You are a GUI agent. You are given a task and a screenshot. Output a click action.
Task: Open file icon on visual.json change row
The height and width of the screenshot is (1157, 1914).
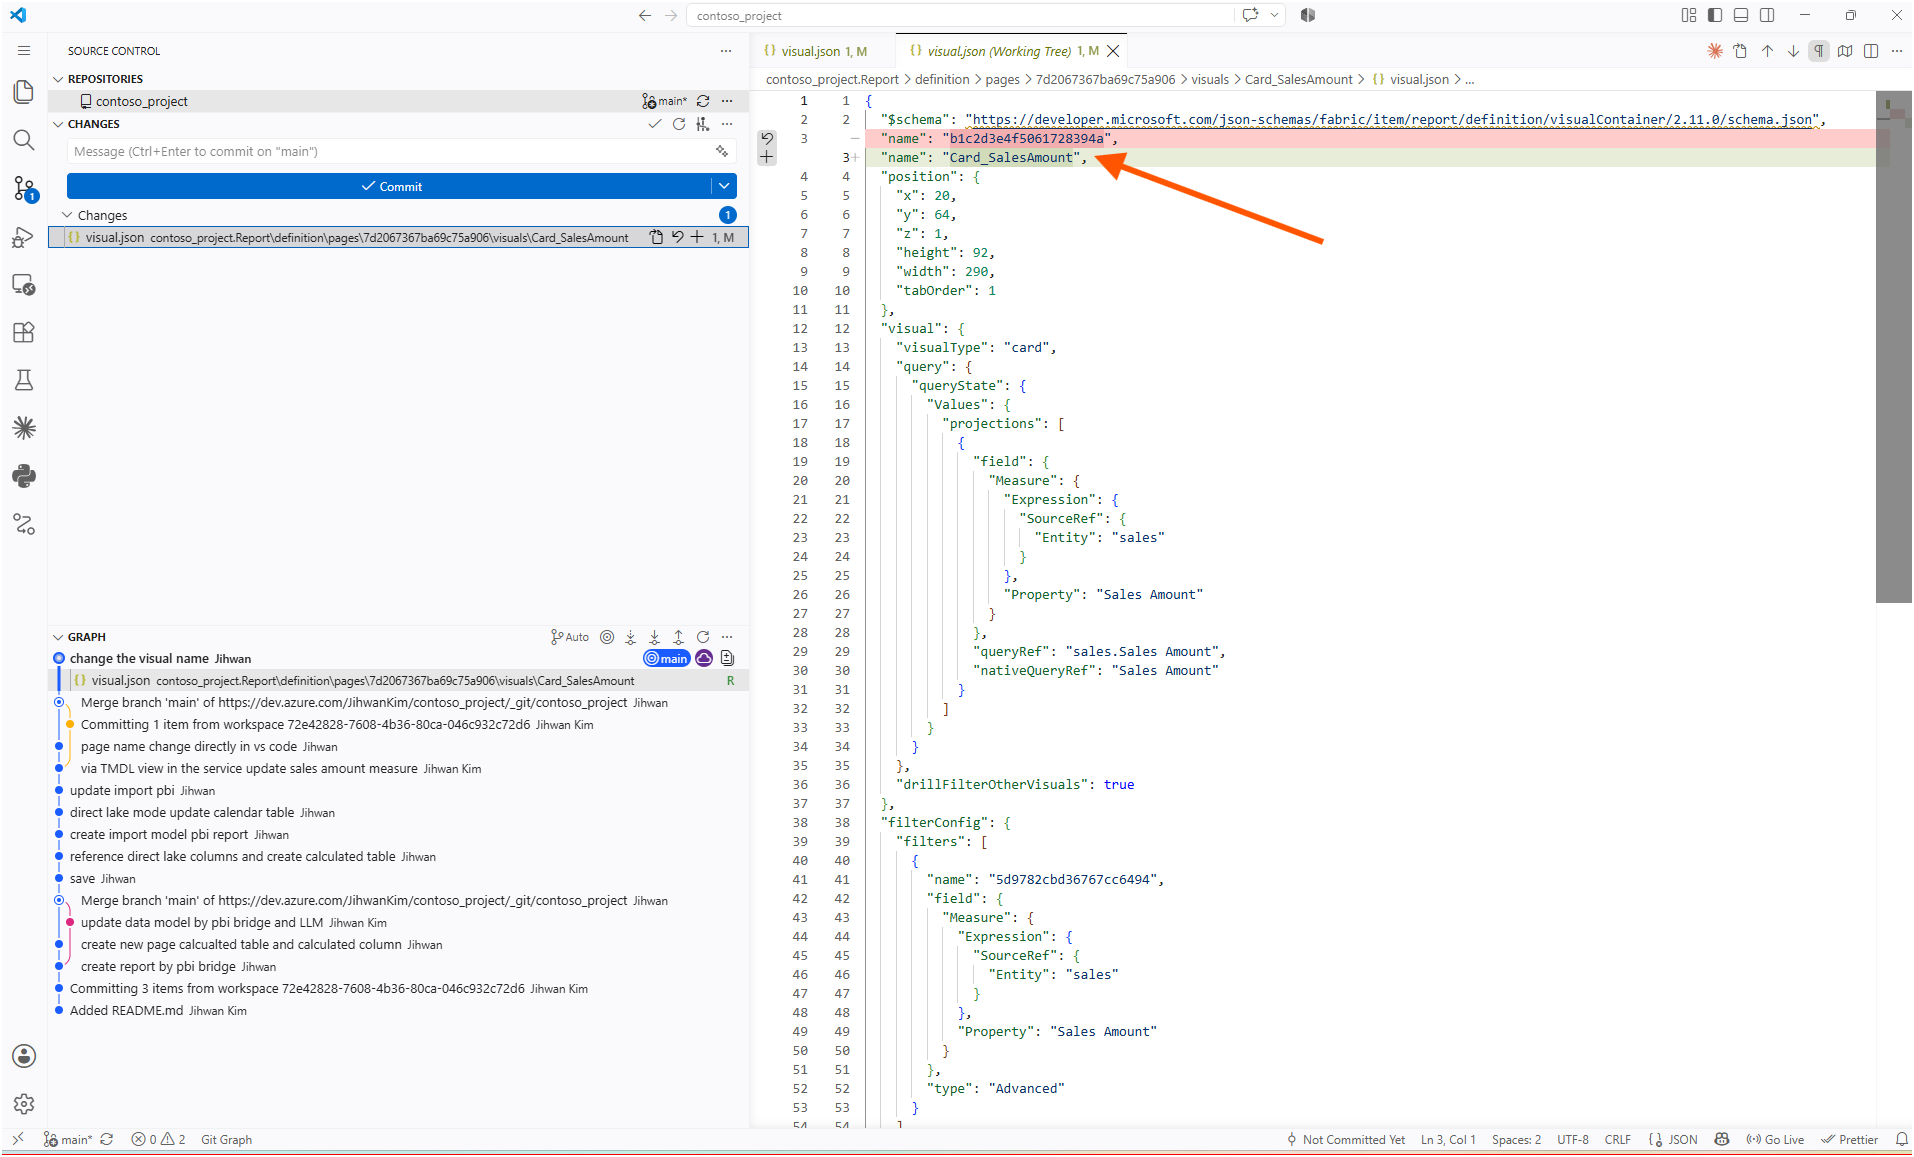[656, 237]
